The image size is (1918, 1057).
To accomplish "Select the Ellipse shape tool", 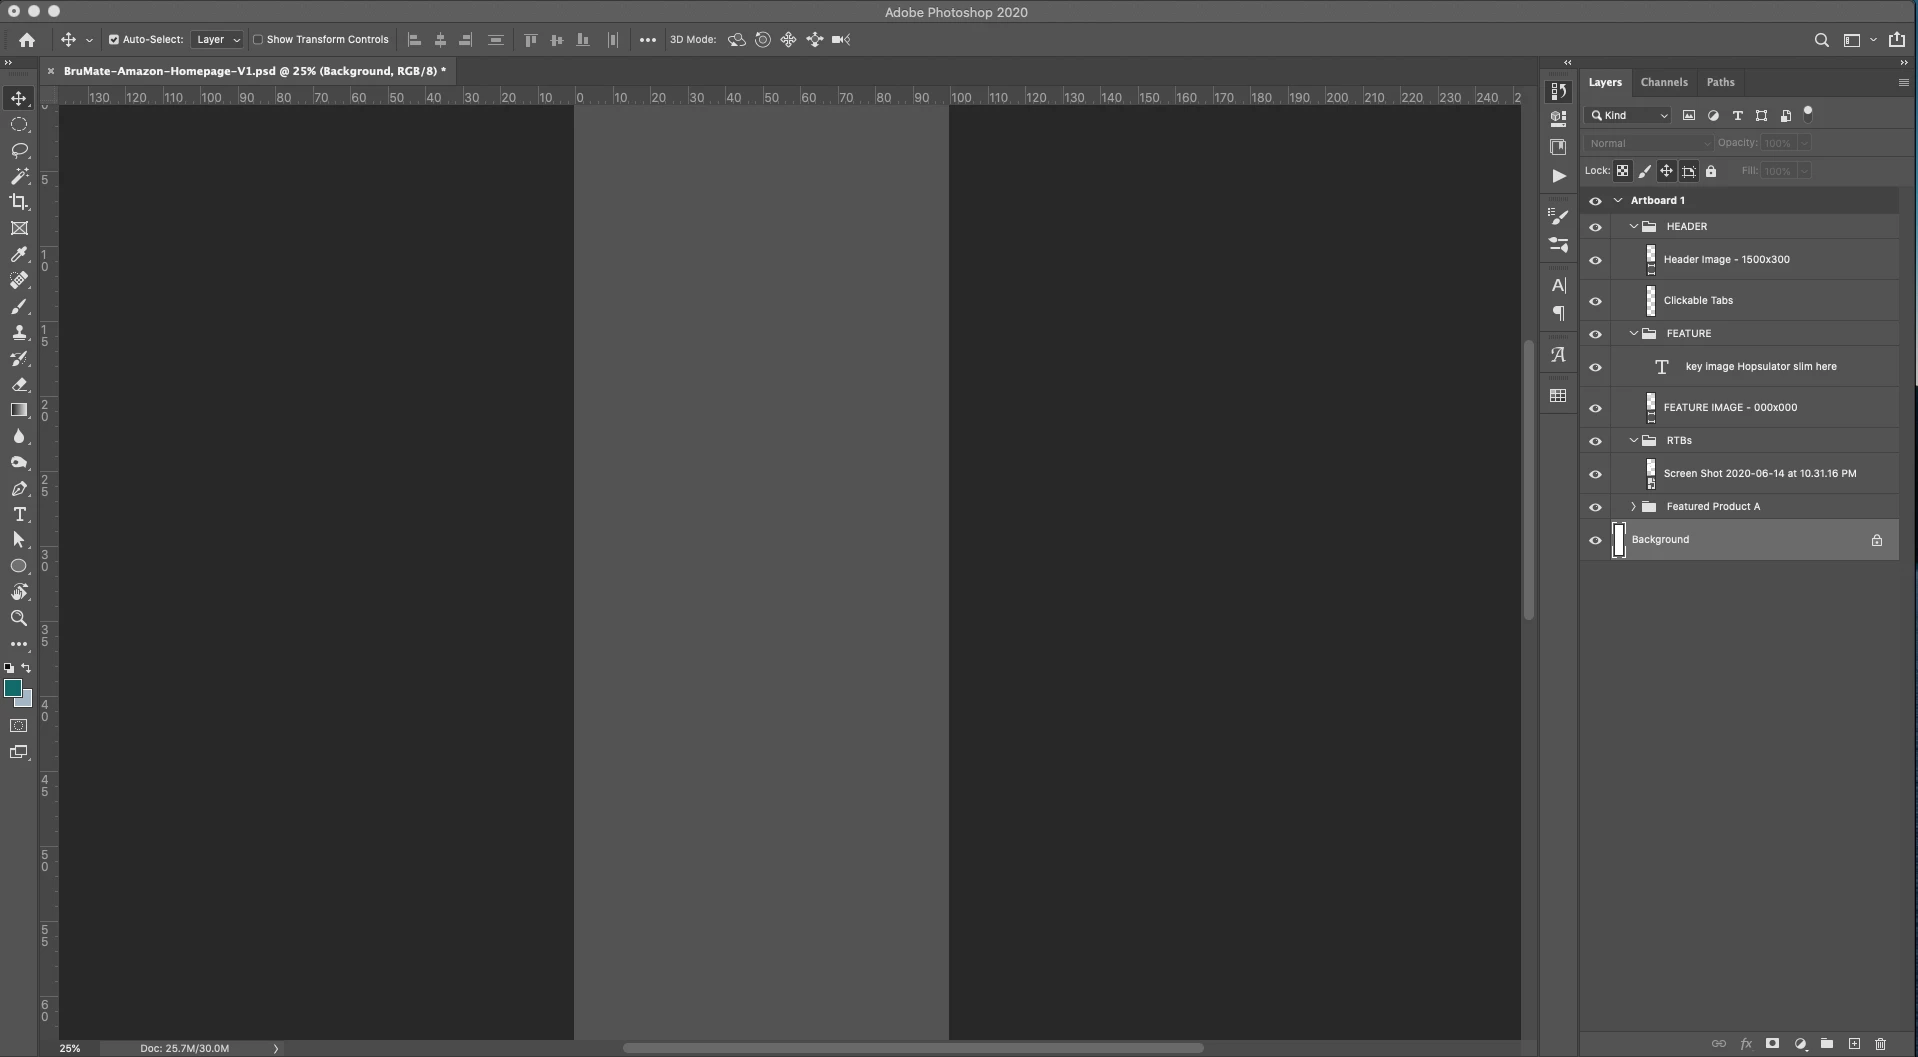I will coord(19,566).
